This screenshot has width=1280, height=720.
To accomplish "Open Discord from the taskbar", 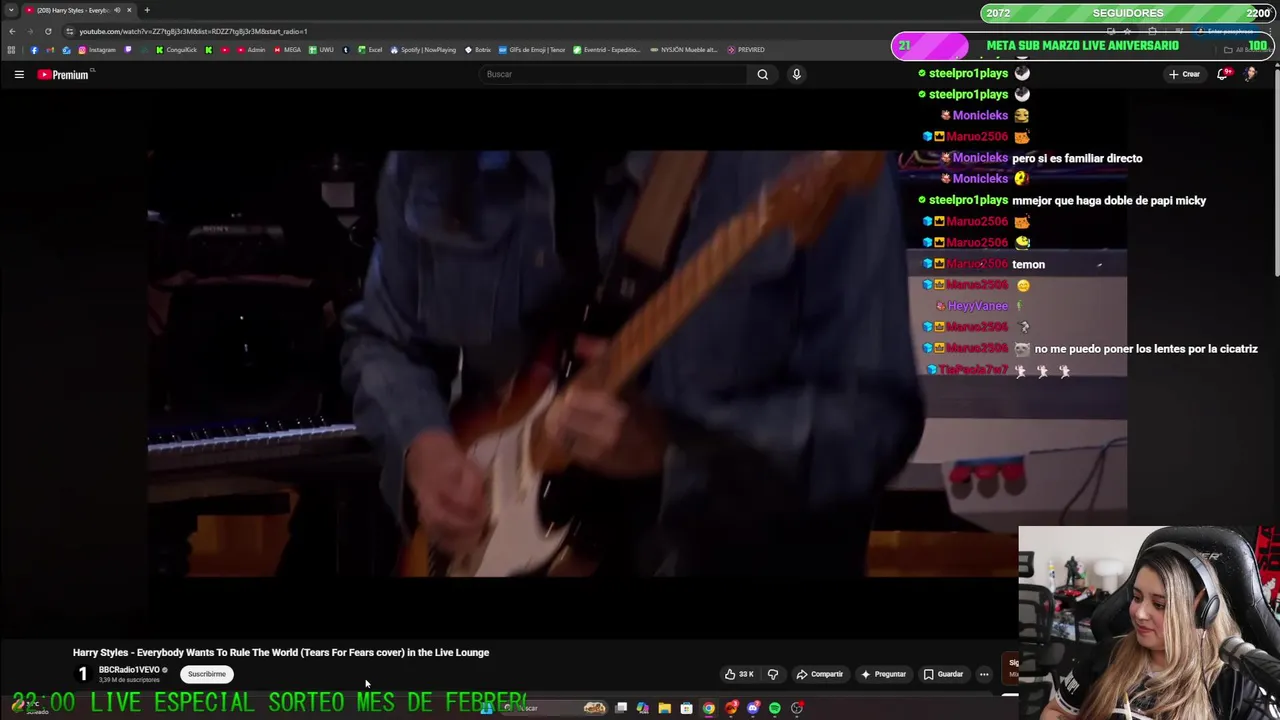I will (753, 708).
